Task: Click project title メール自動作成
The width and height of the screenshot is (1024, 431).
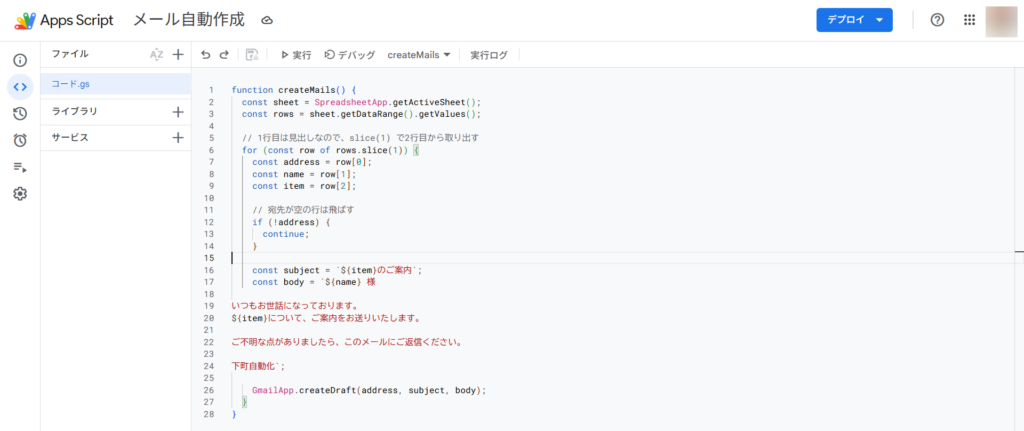Action: (189, 20)
